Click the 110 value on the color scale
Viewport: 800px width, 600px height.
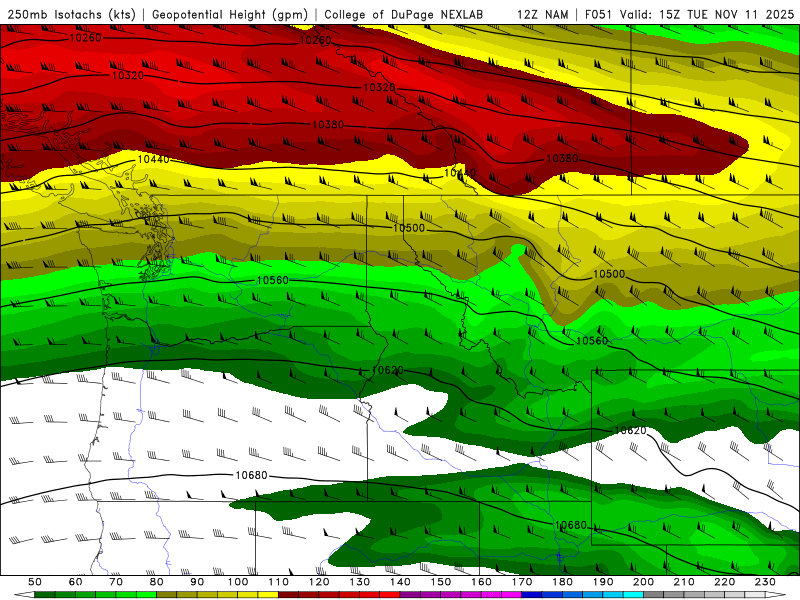279,582
